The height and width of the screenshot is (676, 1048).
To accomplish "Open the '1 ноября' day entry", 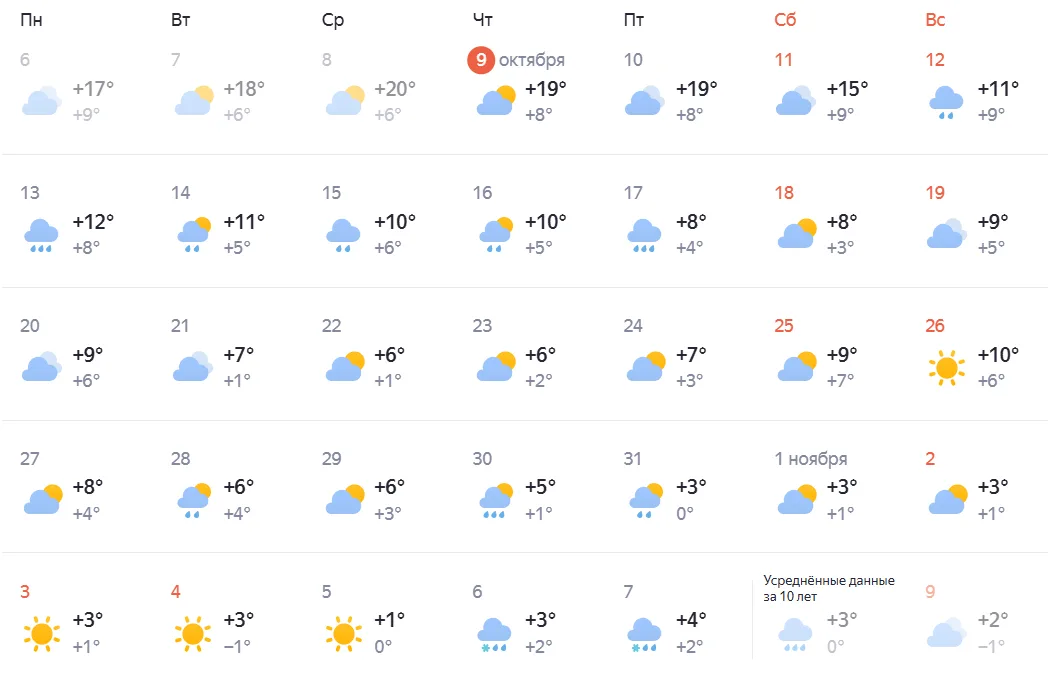I will [x=810, y=459].
